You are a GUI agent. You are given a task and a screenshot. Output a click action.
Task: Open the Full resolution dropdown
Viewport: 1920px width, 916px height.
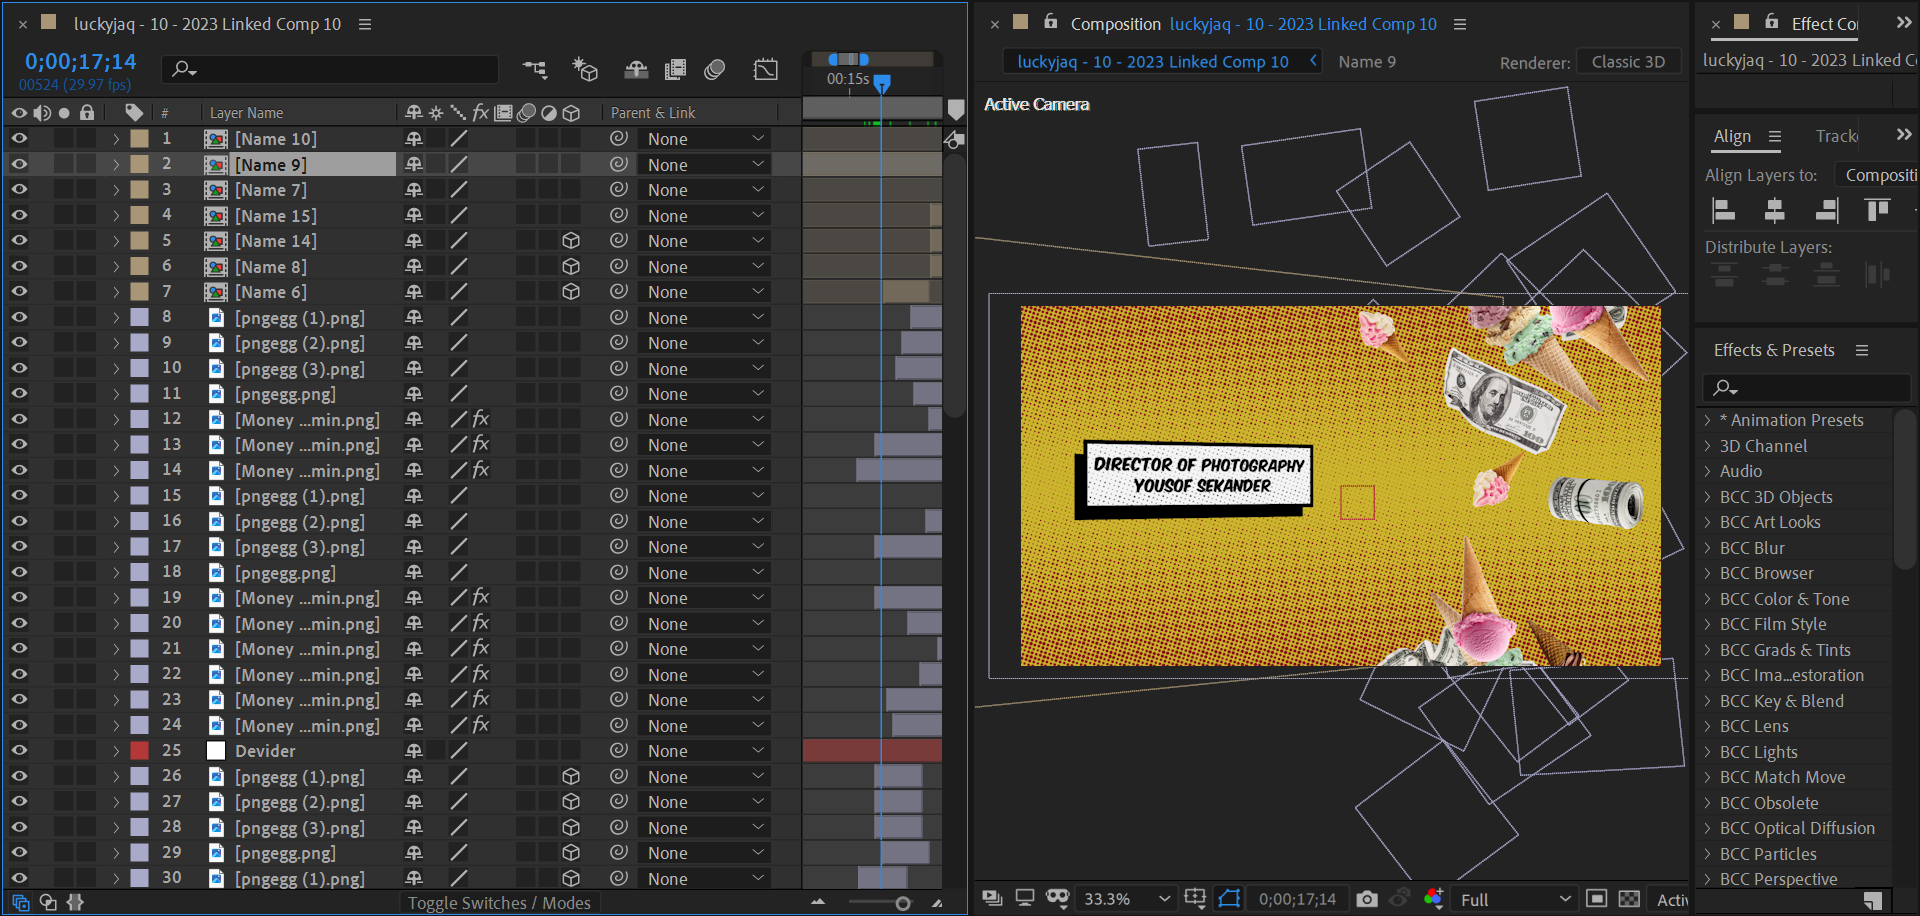point(1515,899)
